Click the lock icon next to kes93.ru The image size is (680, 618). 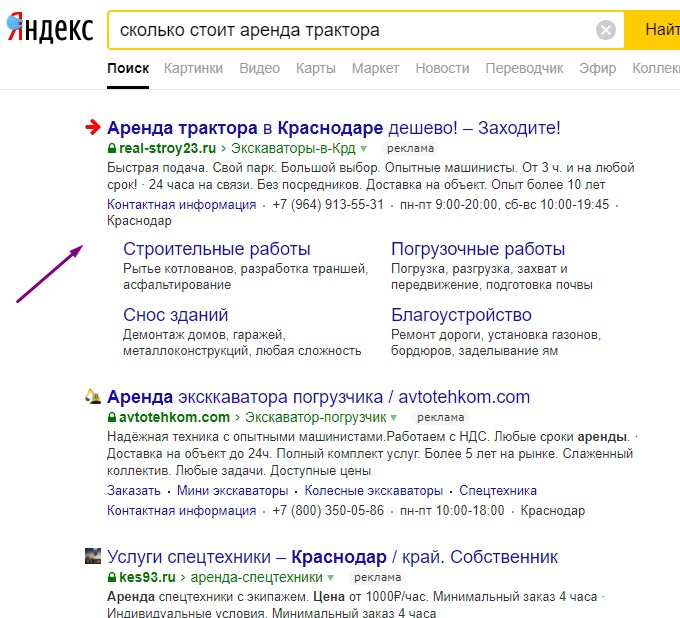point(112,577)
